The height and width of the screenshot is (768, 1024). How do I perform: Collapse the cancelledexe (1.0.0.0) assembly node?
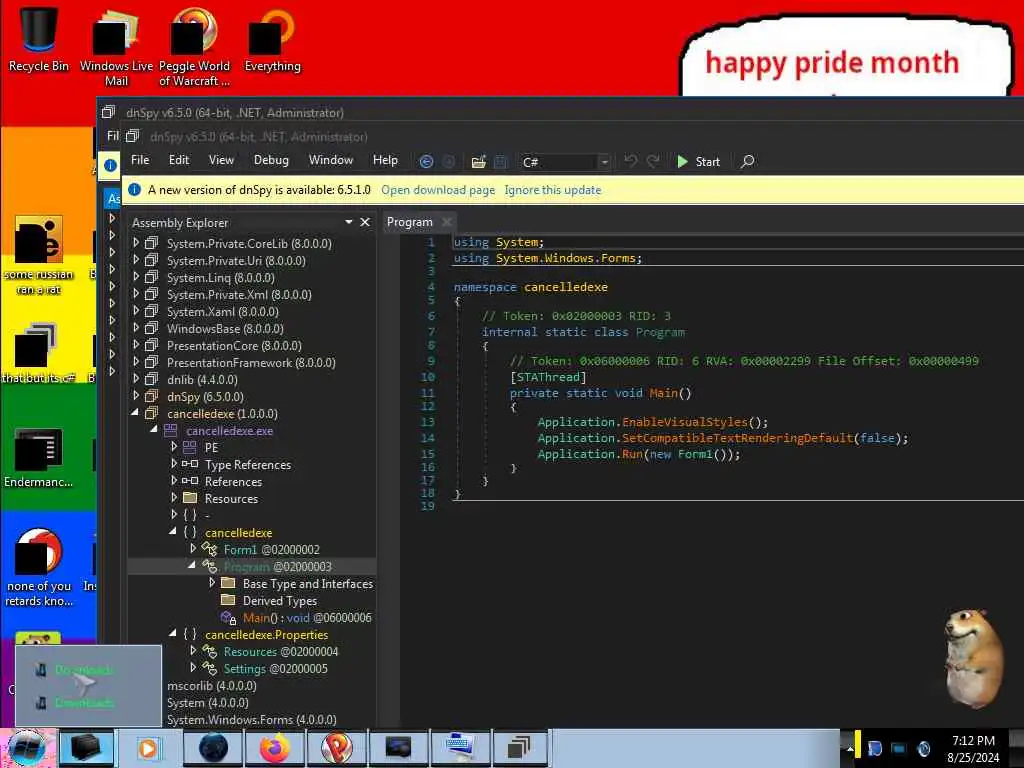[135, 413]
